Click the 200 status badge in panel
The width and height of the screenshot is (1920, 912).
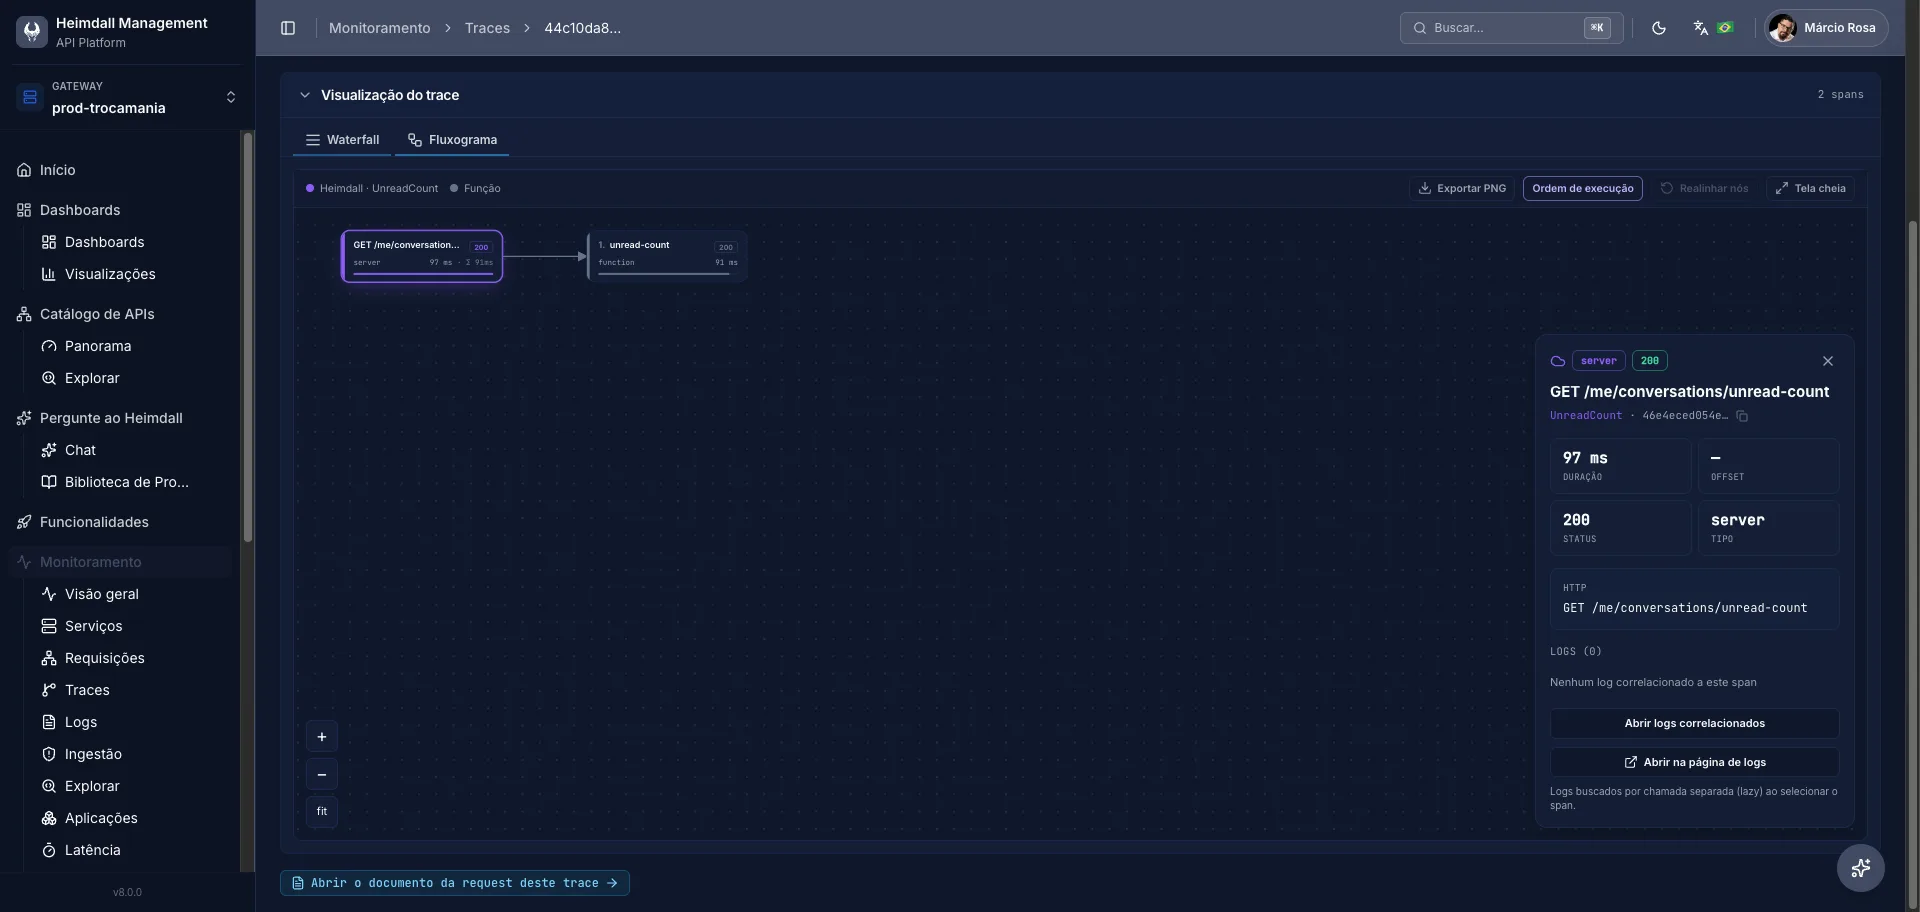[1649, 361]
